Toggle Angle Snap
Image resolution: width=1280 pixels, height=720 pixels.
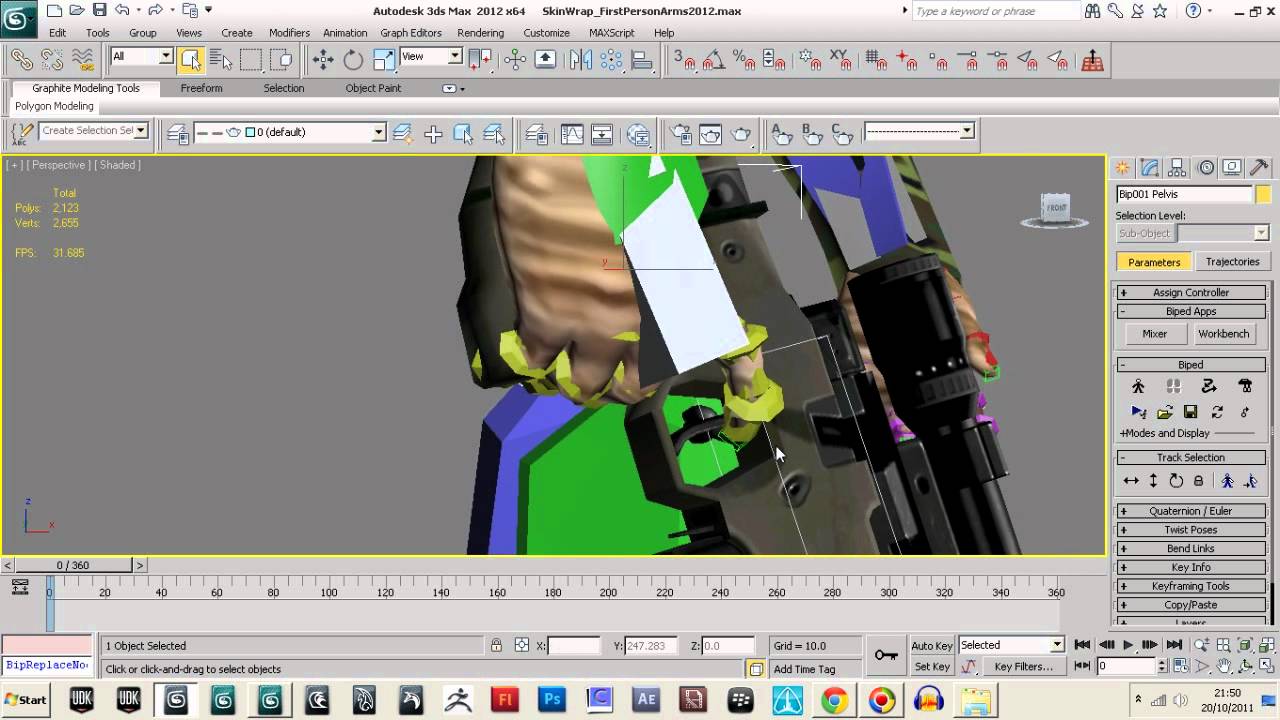(713, 60)
